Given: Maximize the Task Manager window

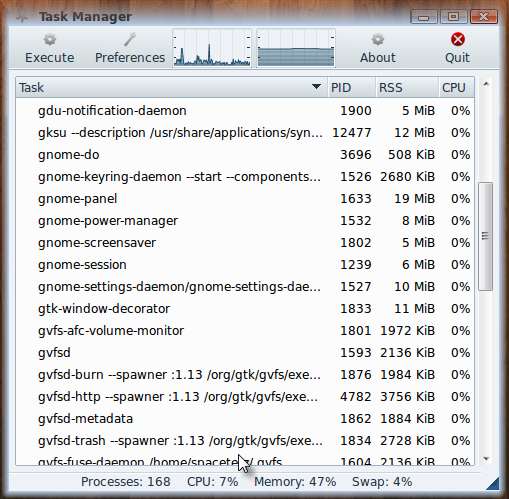Looking at the screenshot, I should [453, 17].
